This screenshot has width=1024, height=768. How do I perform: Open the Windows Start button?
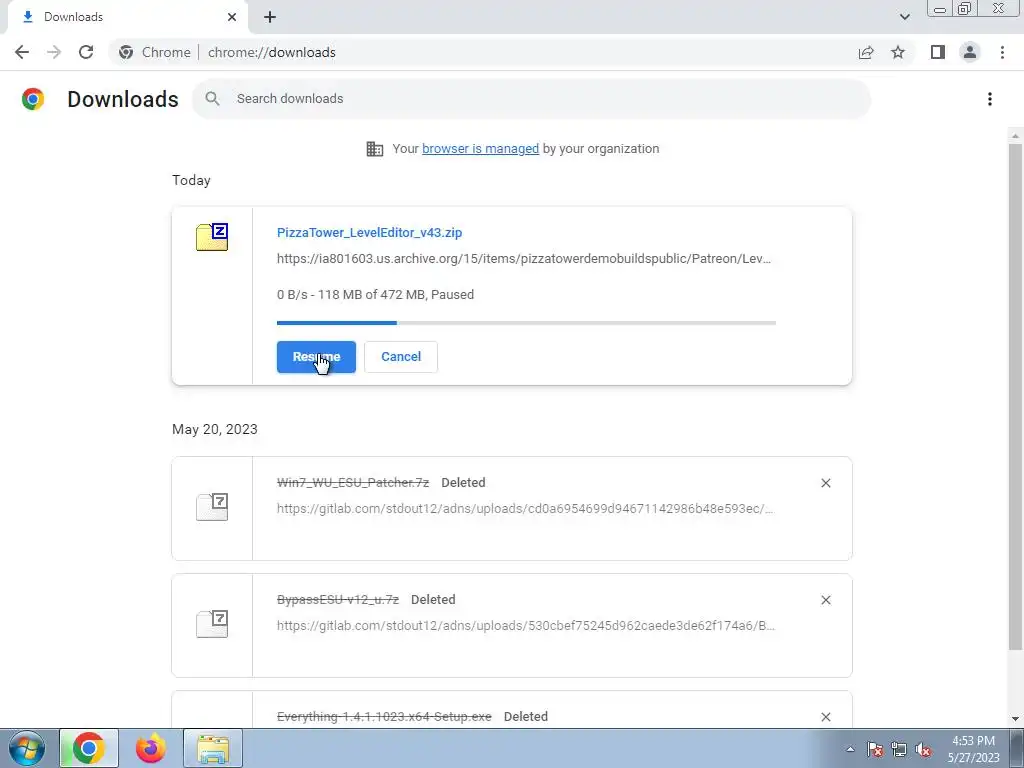click(x=26, y=748)
